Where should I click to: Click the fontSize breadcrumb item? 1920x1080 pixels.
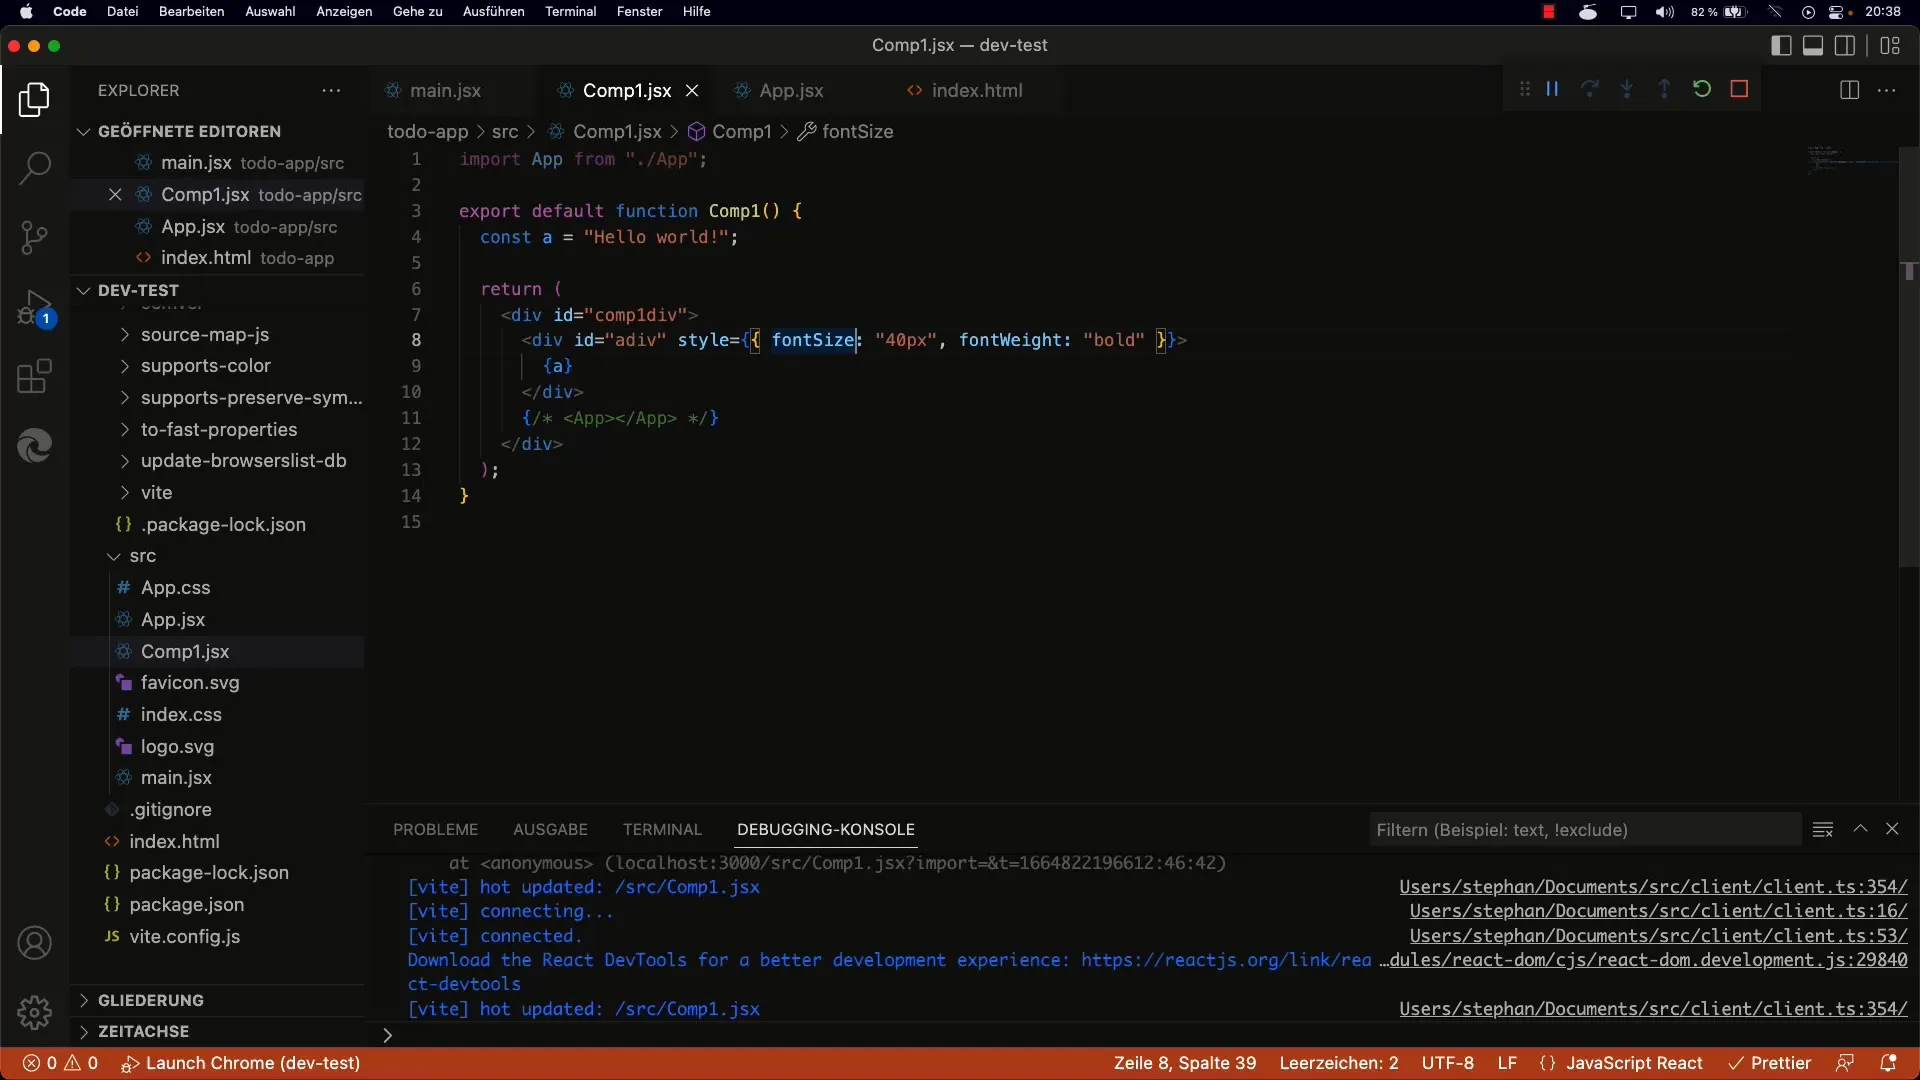[x=845, y=131]
